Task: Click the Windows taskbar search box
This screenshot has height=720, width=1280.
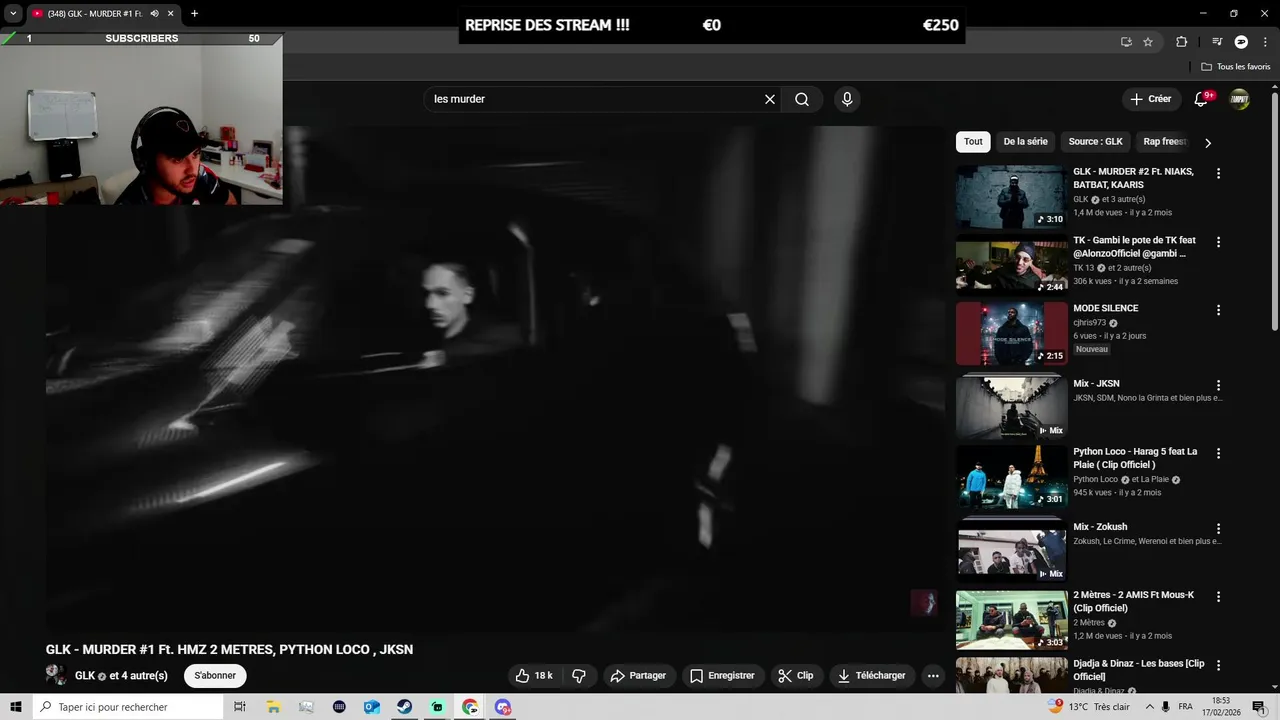Action: (128, 707)
